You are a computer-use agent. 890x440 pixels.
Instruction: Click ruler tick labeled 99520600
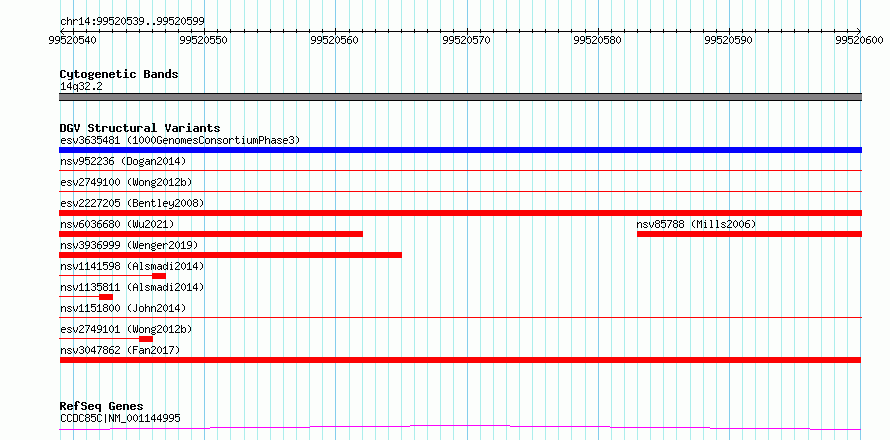[860, 39]
